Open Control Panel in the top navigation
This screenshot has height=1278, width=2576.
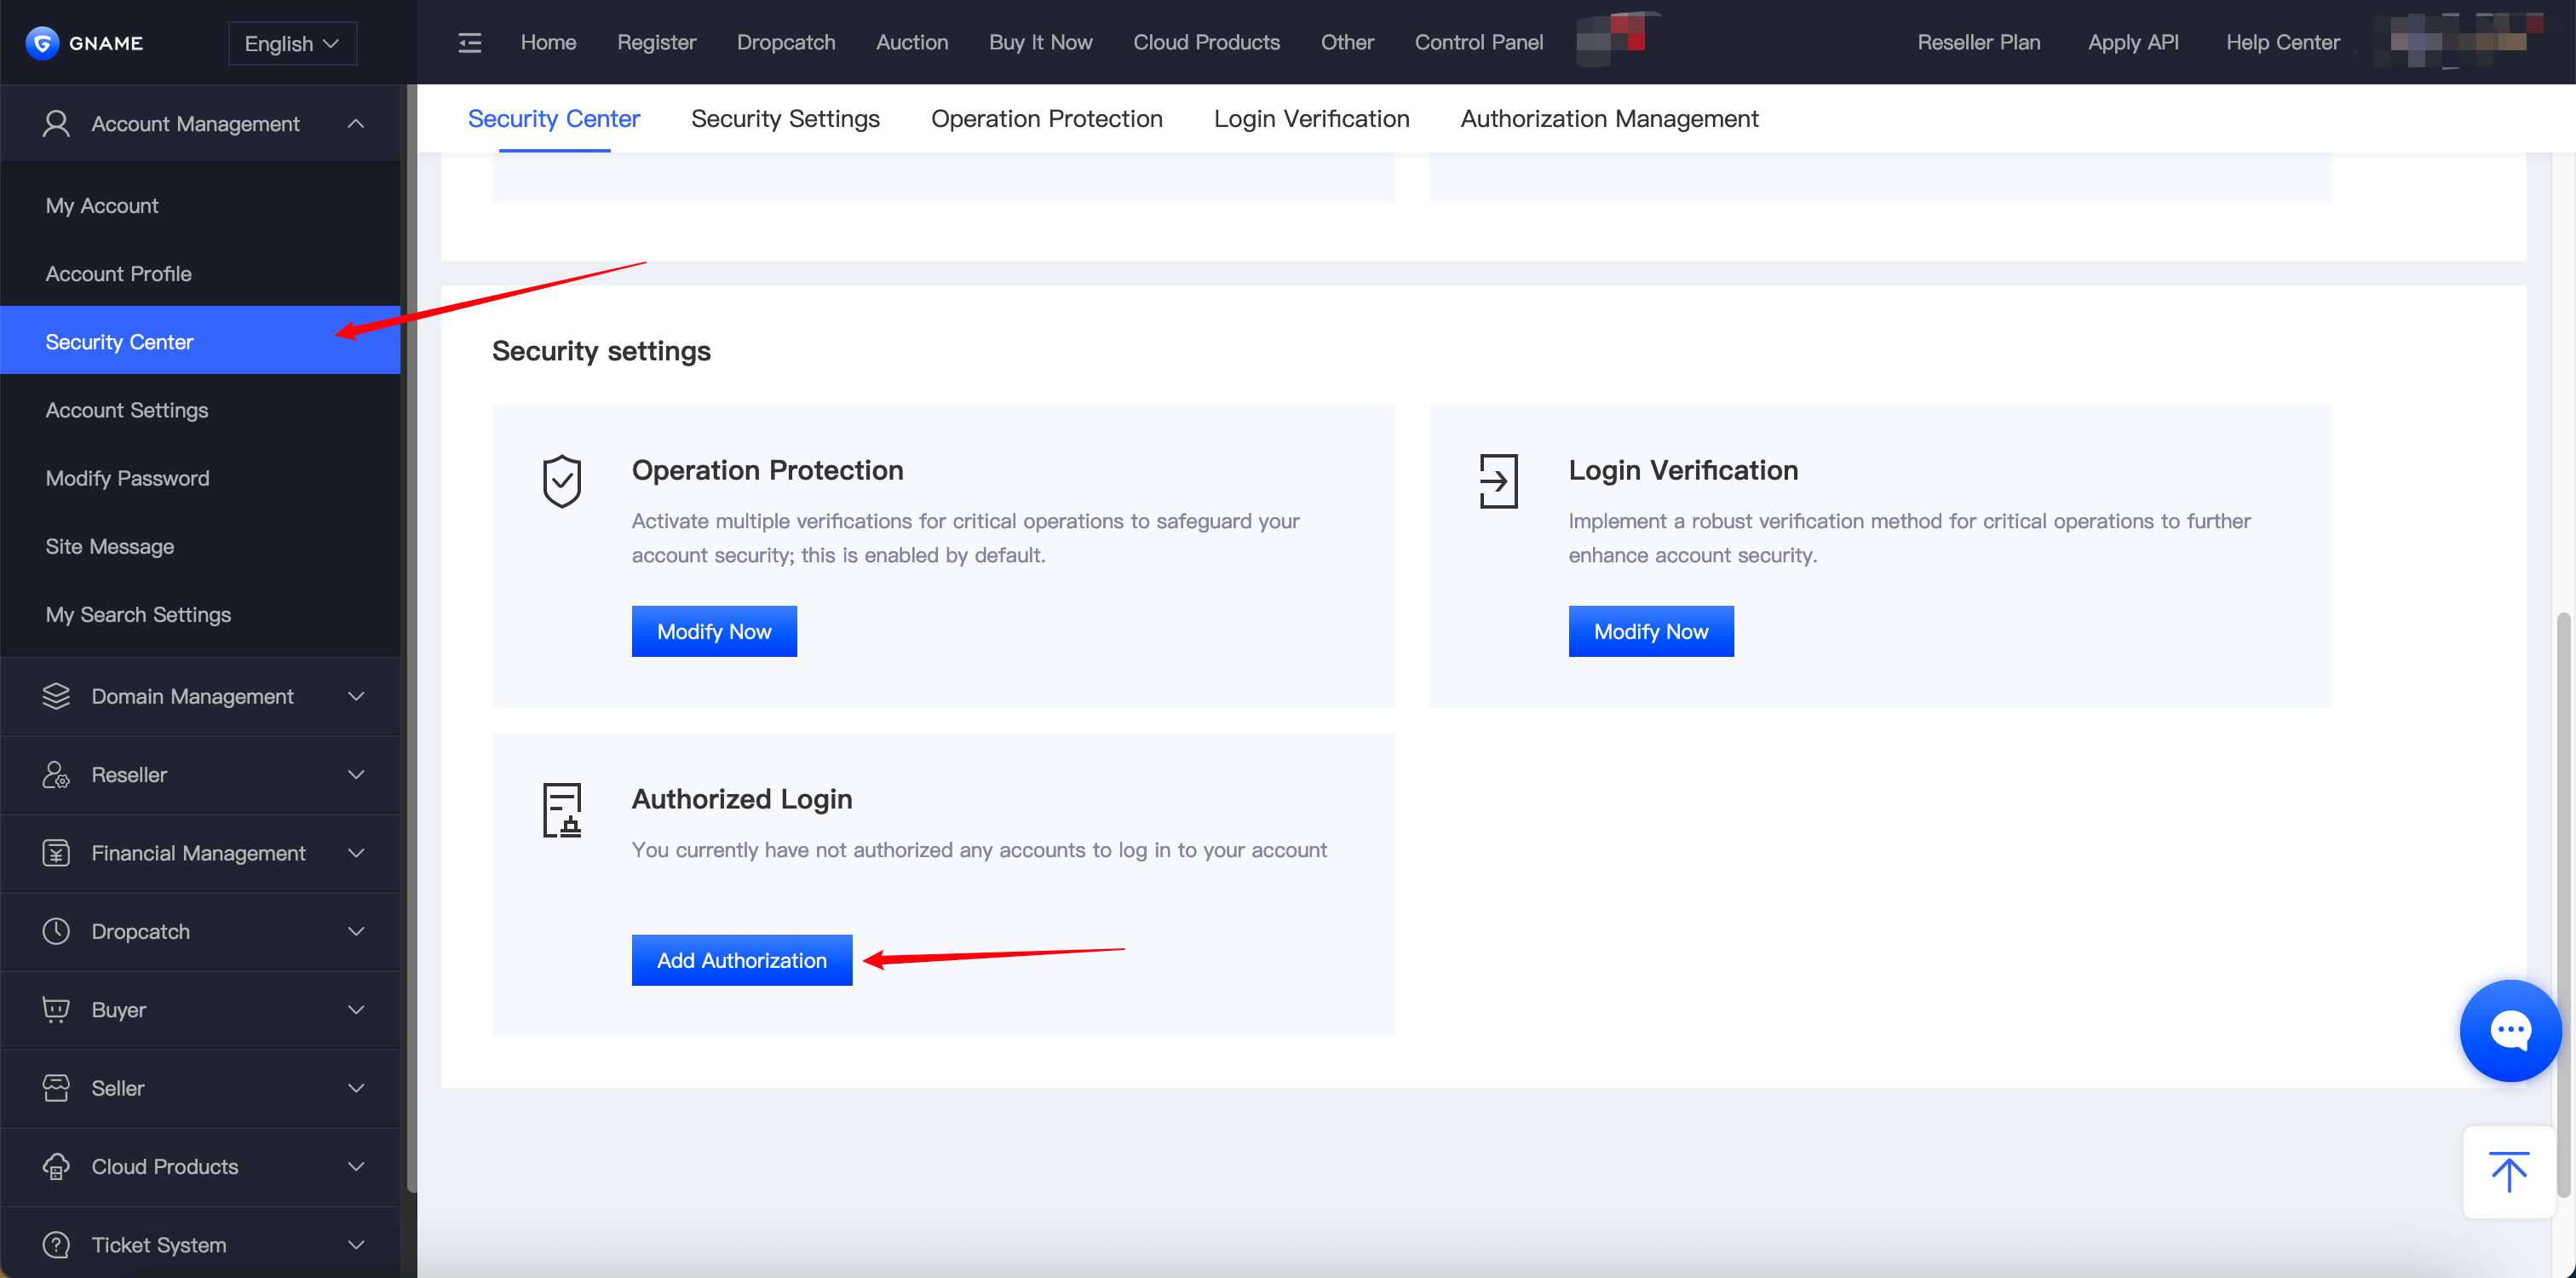click(1478, 43)
